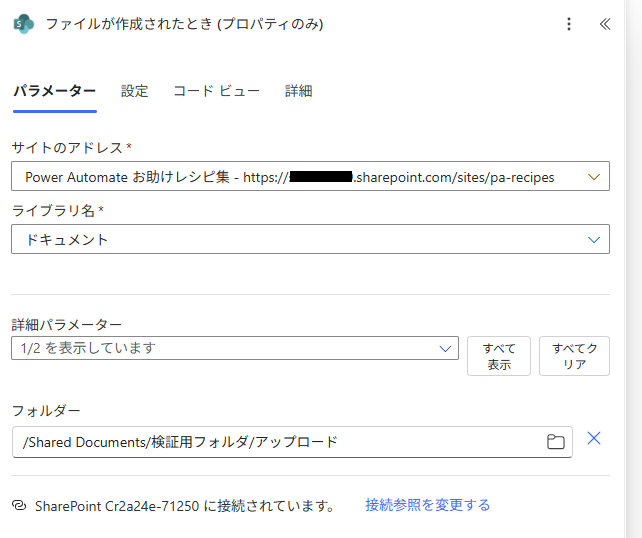
Task: Click the すべて表示 button
Action: tap(499, 356)
